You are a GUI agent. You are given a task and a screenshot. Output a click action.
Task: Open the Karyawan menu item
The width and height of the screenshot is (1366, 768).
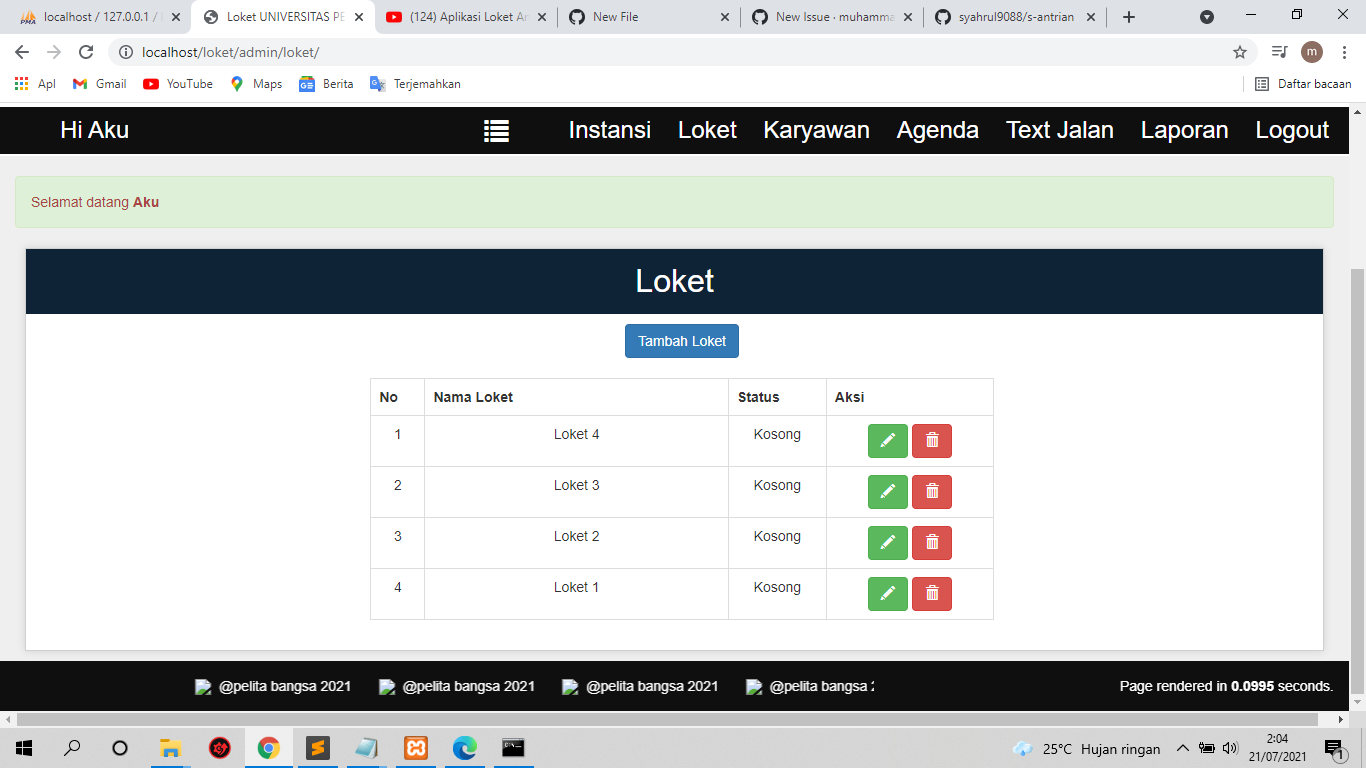pos(816,130)
